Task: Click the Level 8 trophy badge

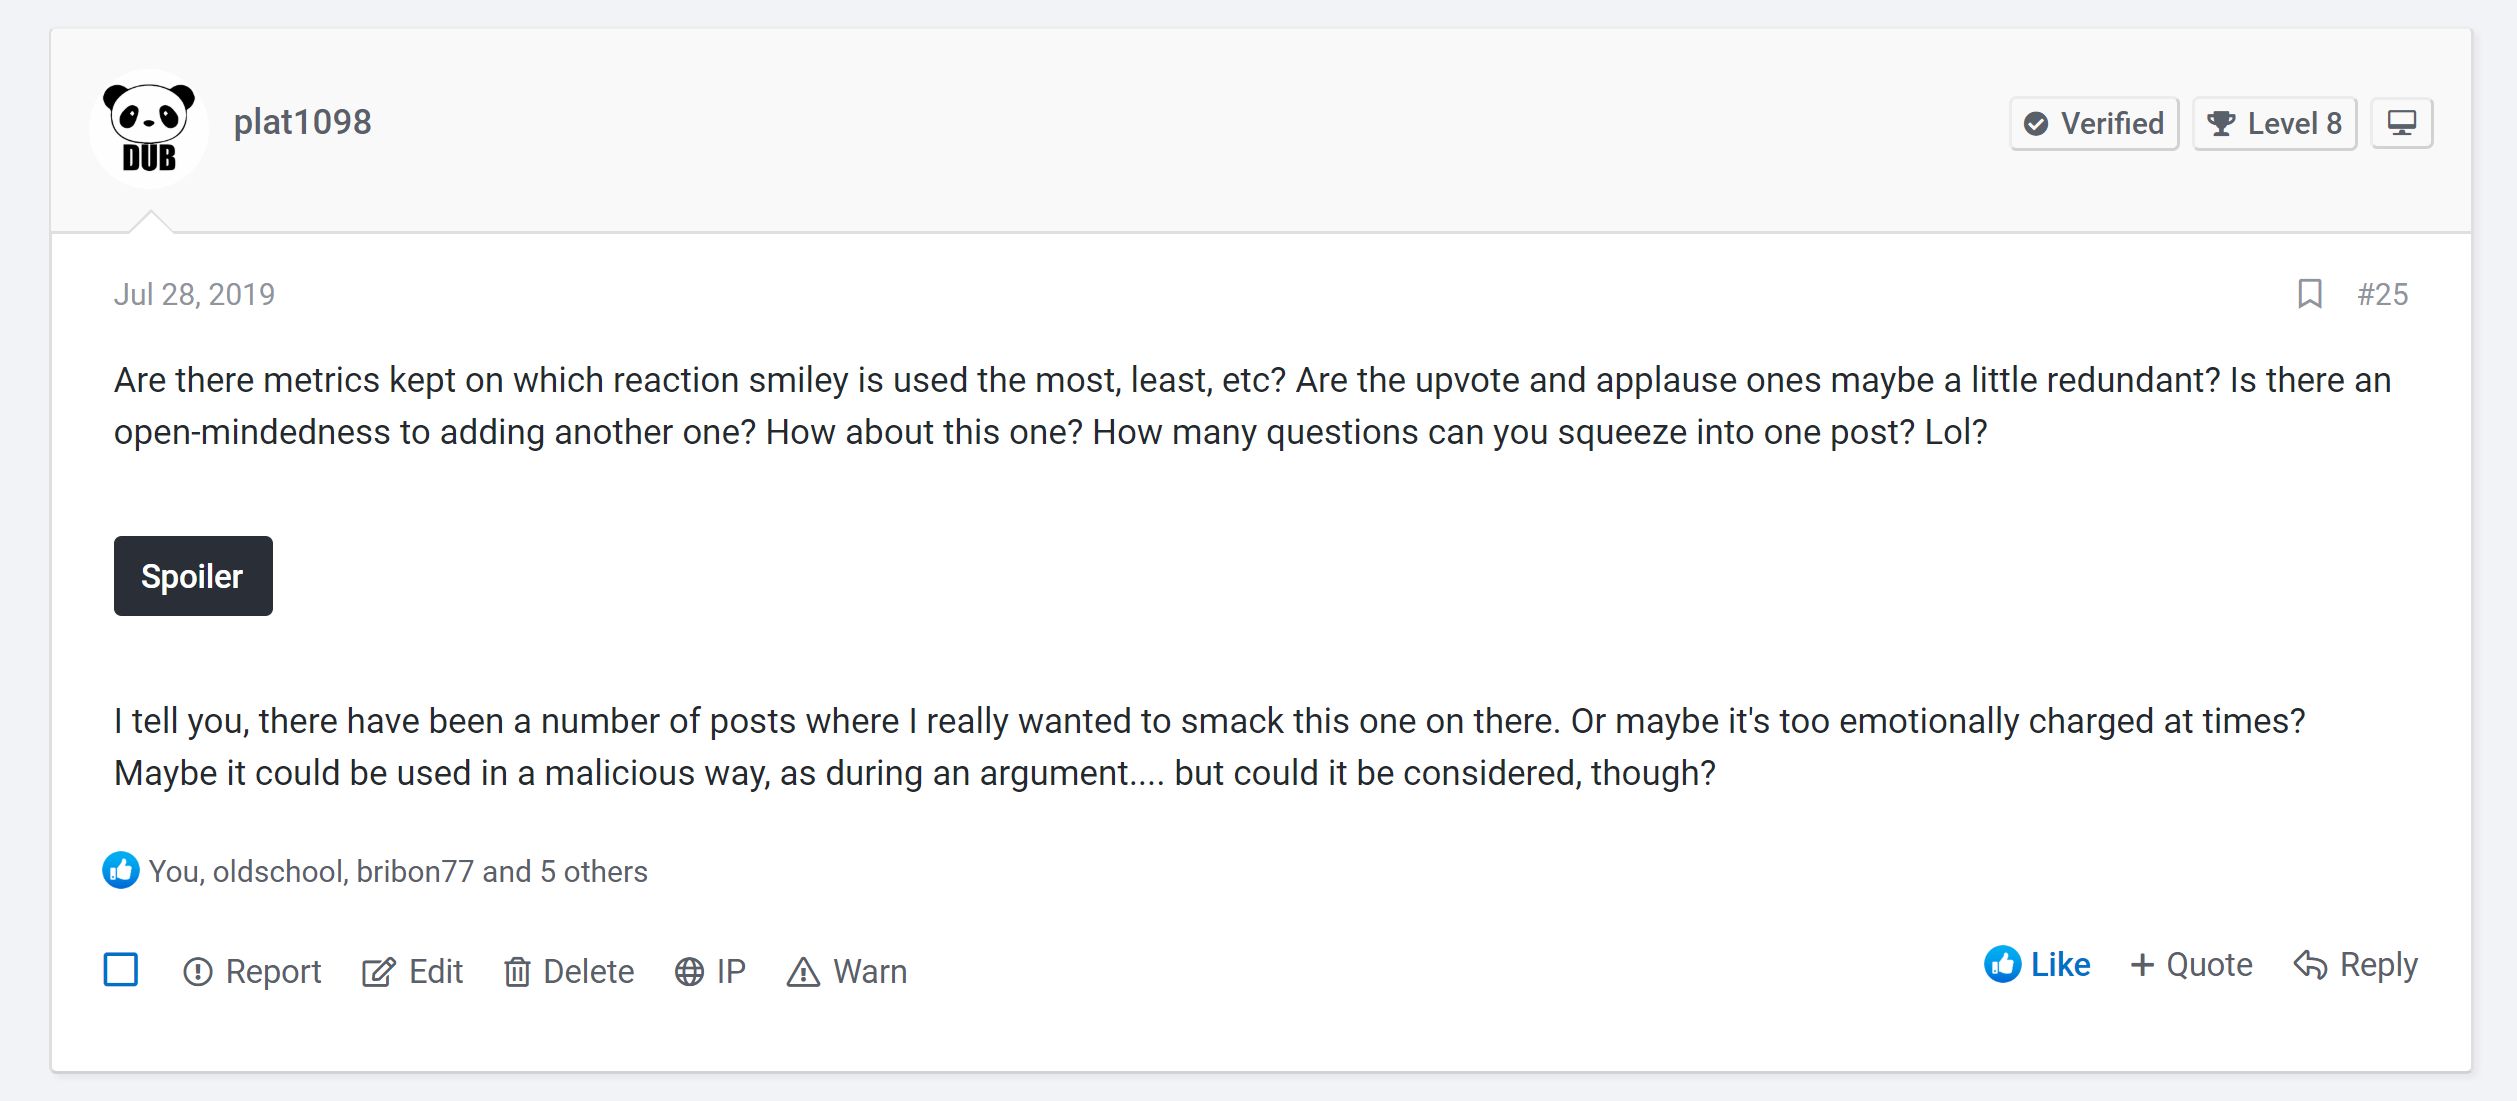Action: [2274, 124]
